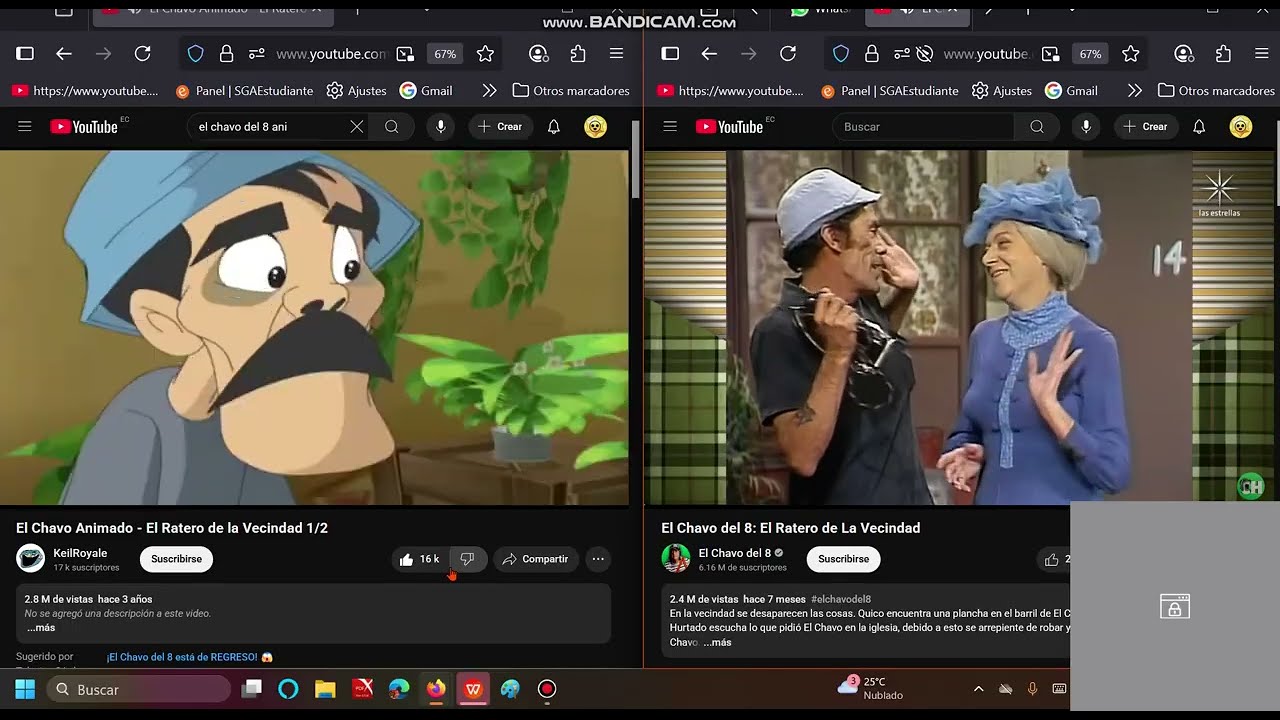The height and width of the screenshot is (720, 1280).
Task: Open Extensions puzzle icon in right browser
Action: [1223, 54]
